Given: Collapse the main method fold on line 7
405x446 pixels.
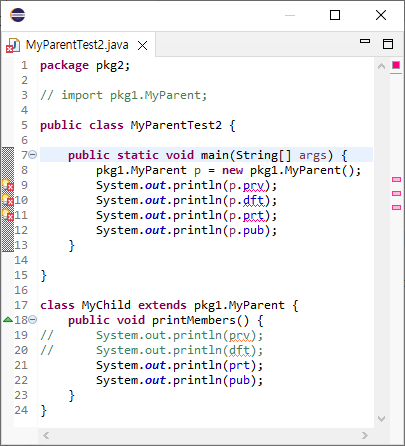Looking at the screenshot, I should coord(33,154).
